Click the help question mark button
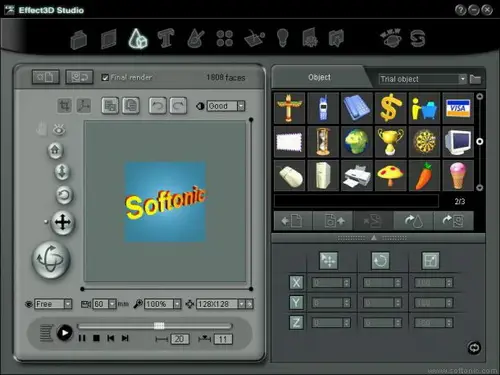 [x=460, y=10]
